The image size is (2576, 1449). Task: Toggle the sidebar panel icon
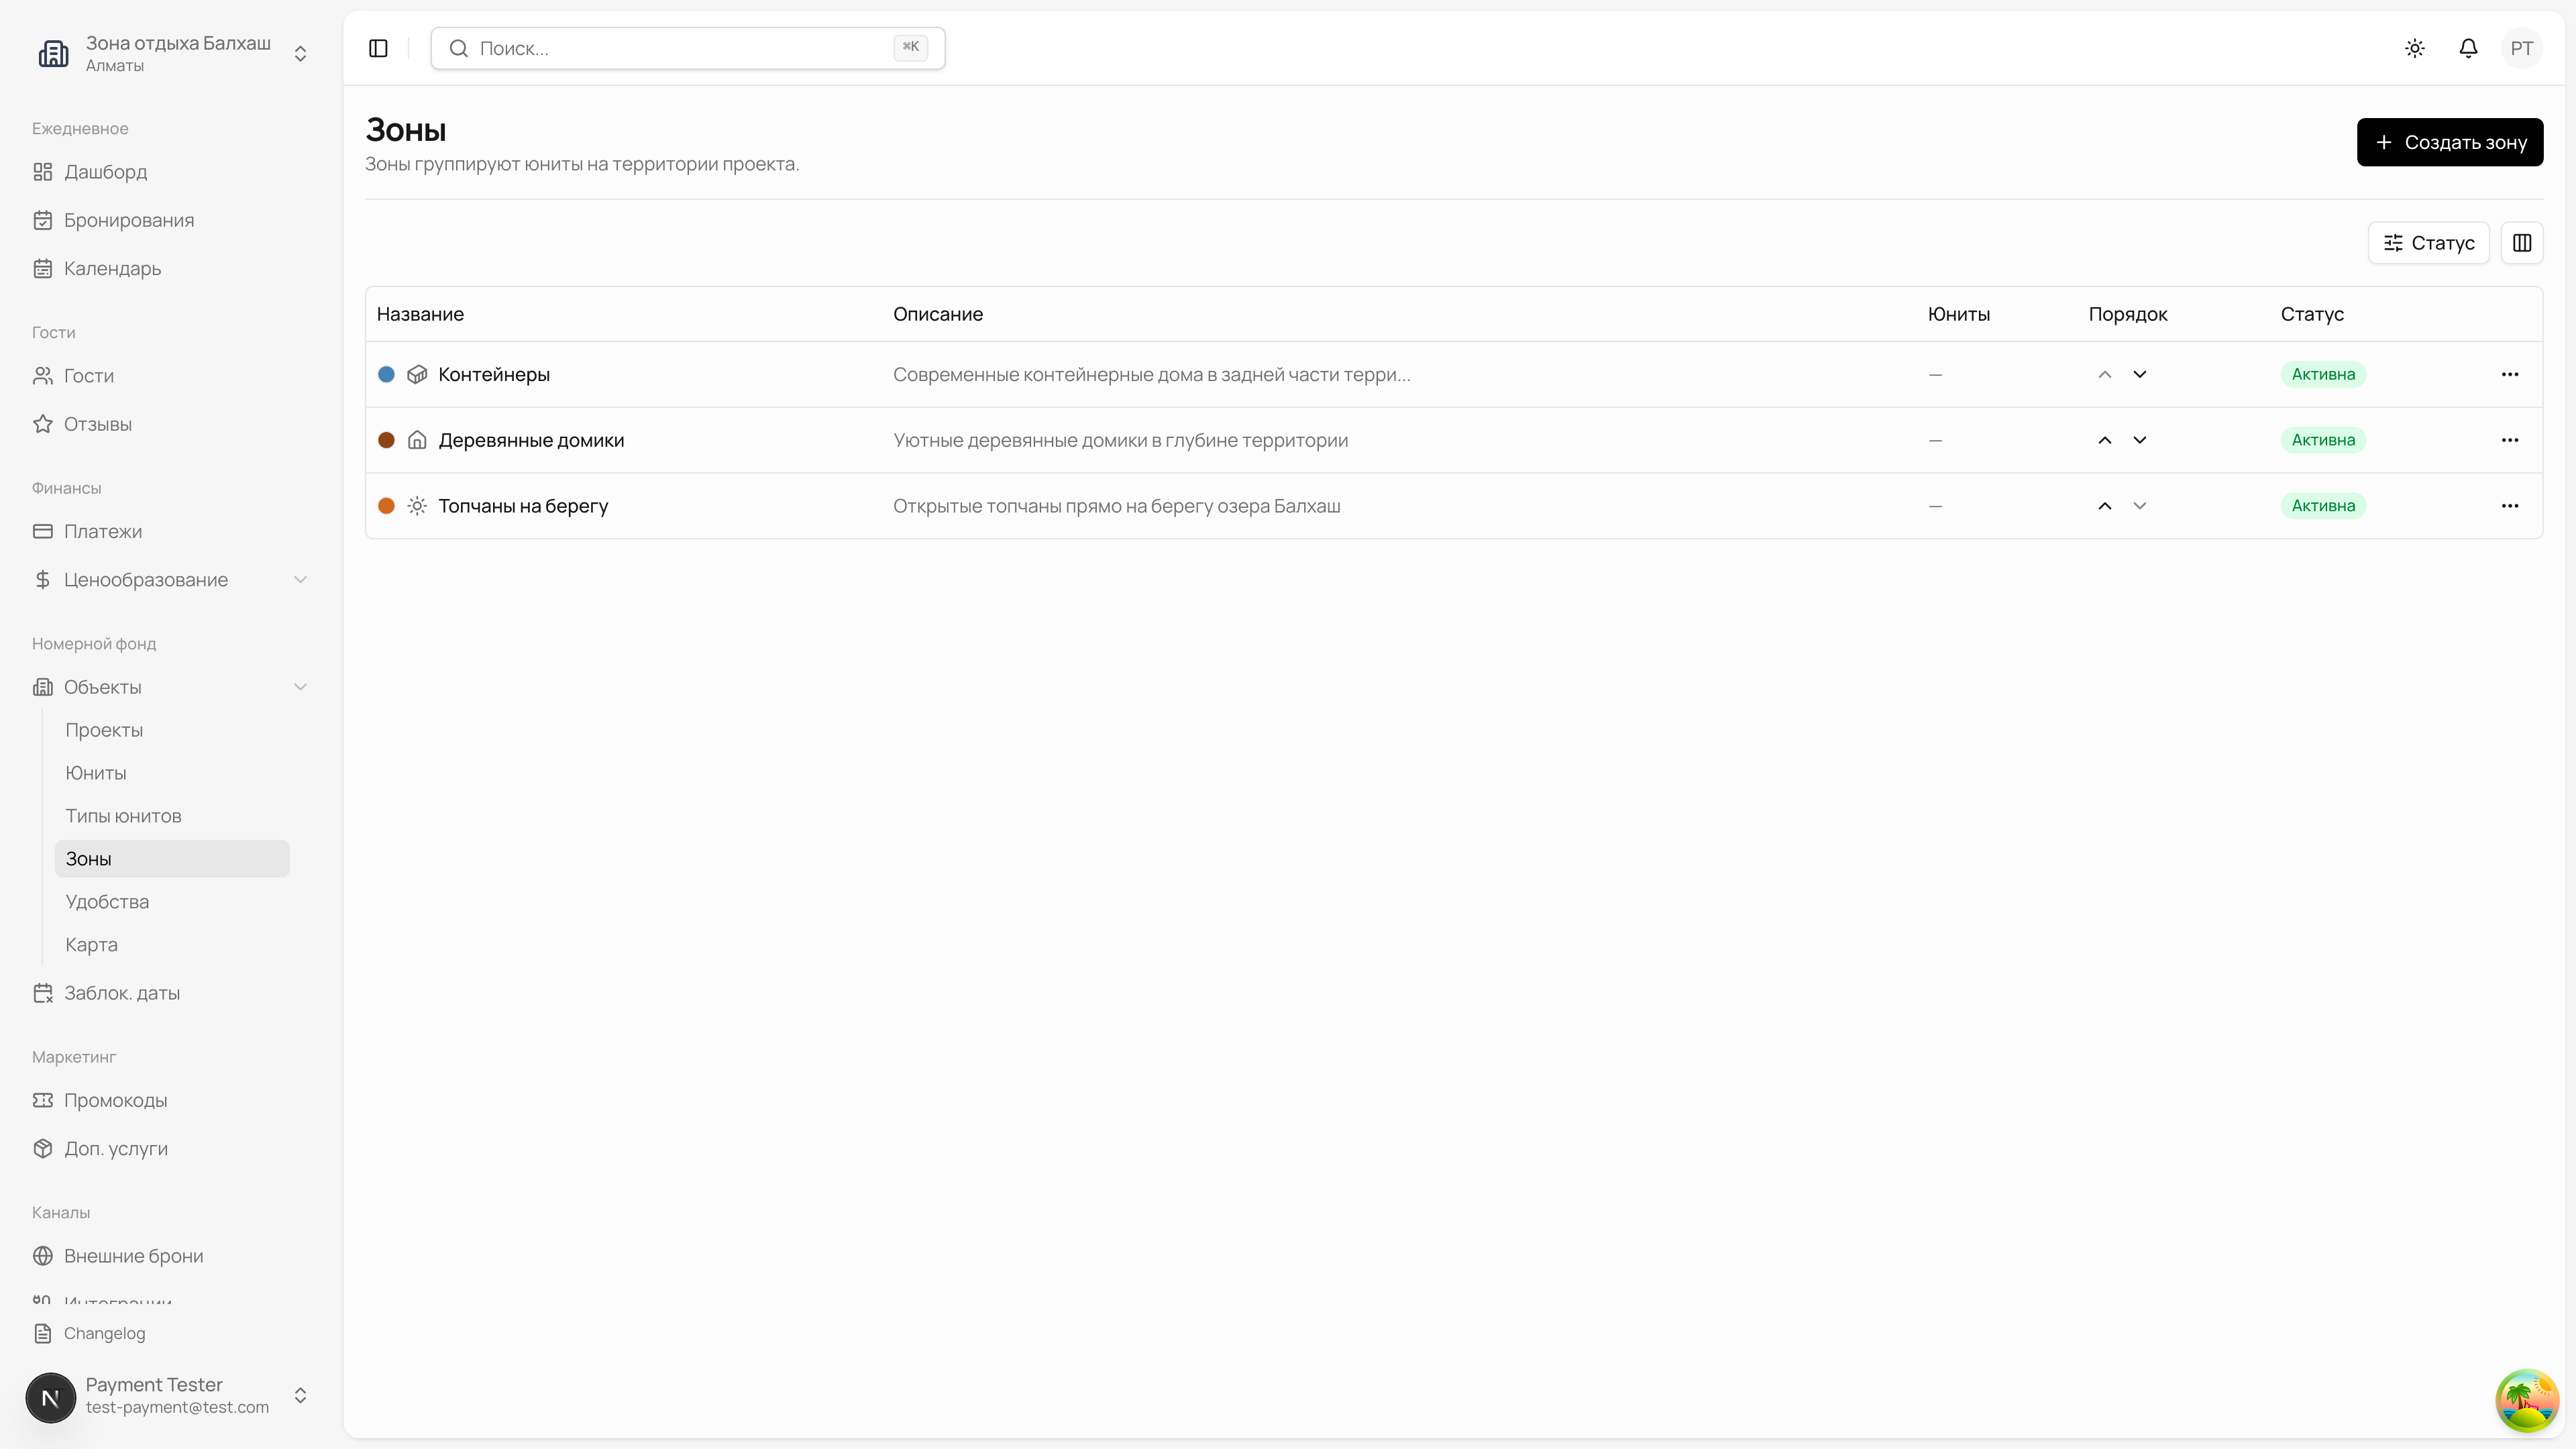(378, 48)
